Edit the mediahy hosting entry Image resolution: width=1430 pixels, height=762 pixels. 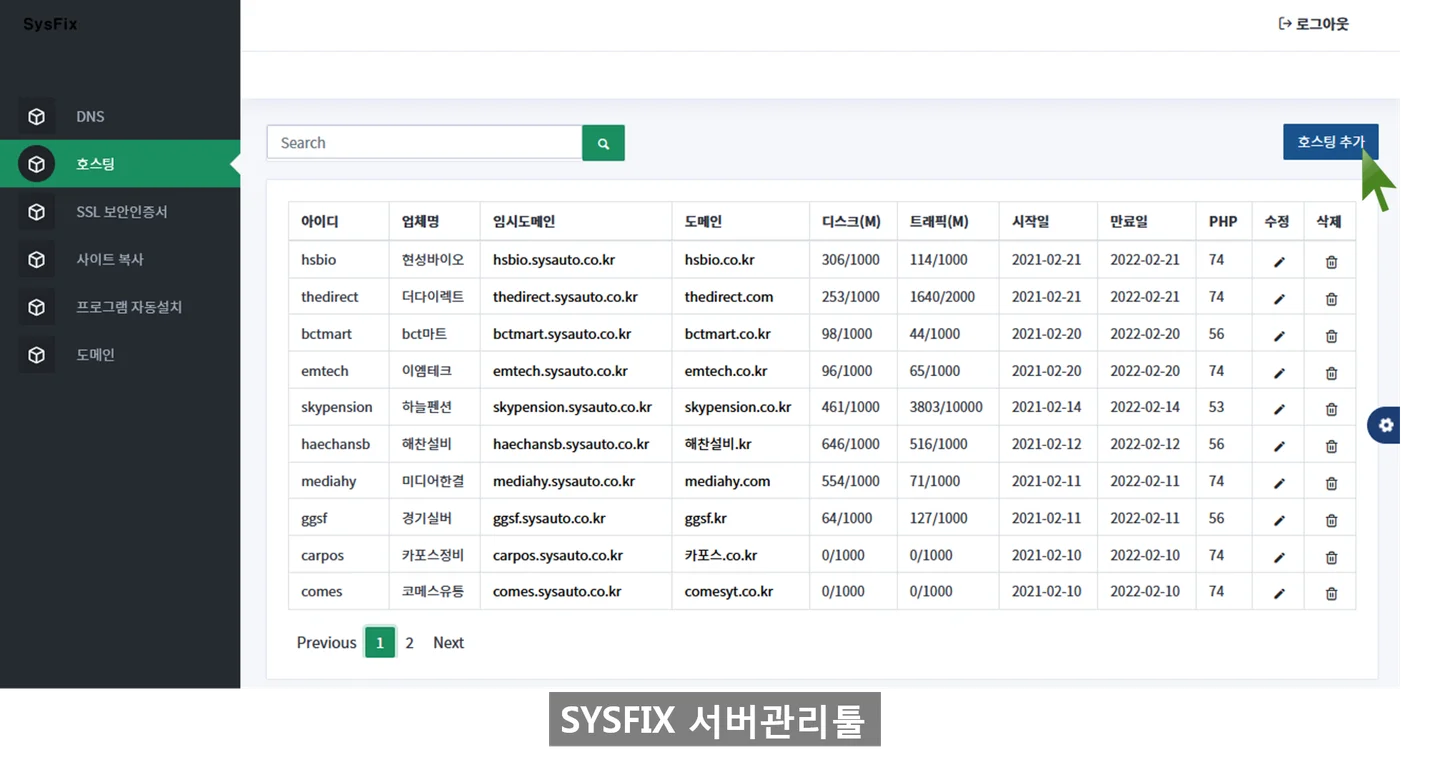point(1279,483)
